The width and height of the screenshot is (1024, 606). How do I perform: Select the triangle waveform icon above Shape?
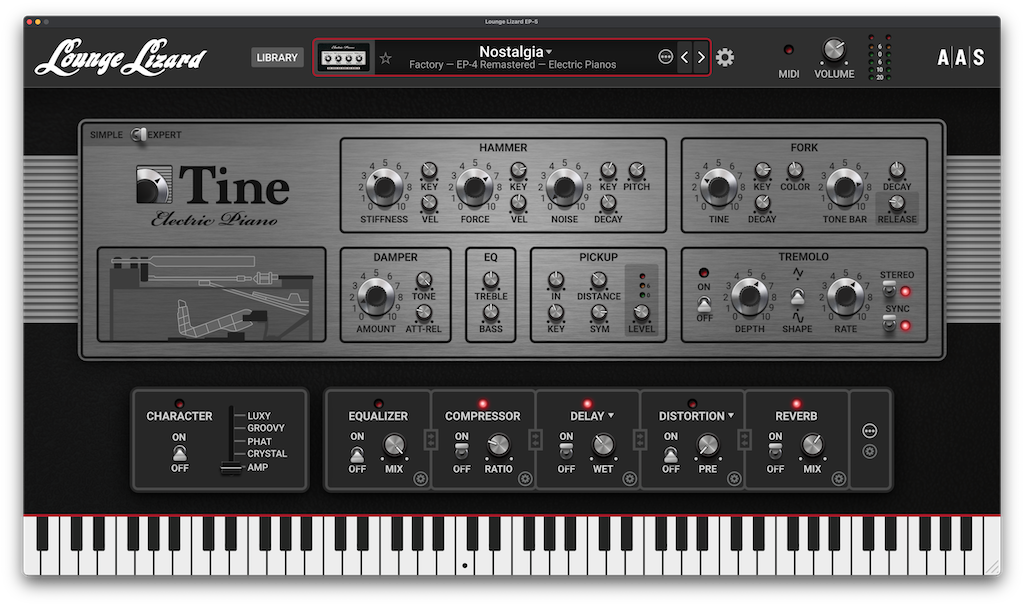coord(797,273)
